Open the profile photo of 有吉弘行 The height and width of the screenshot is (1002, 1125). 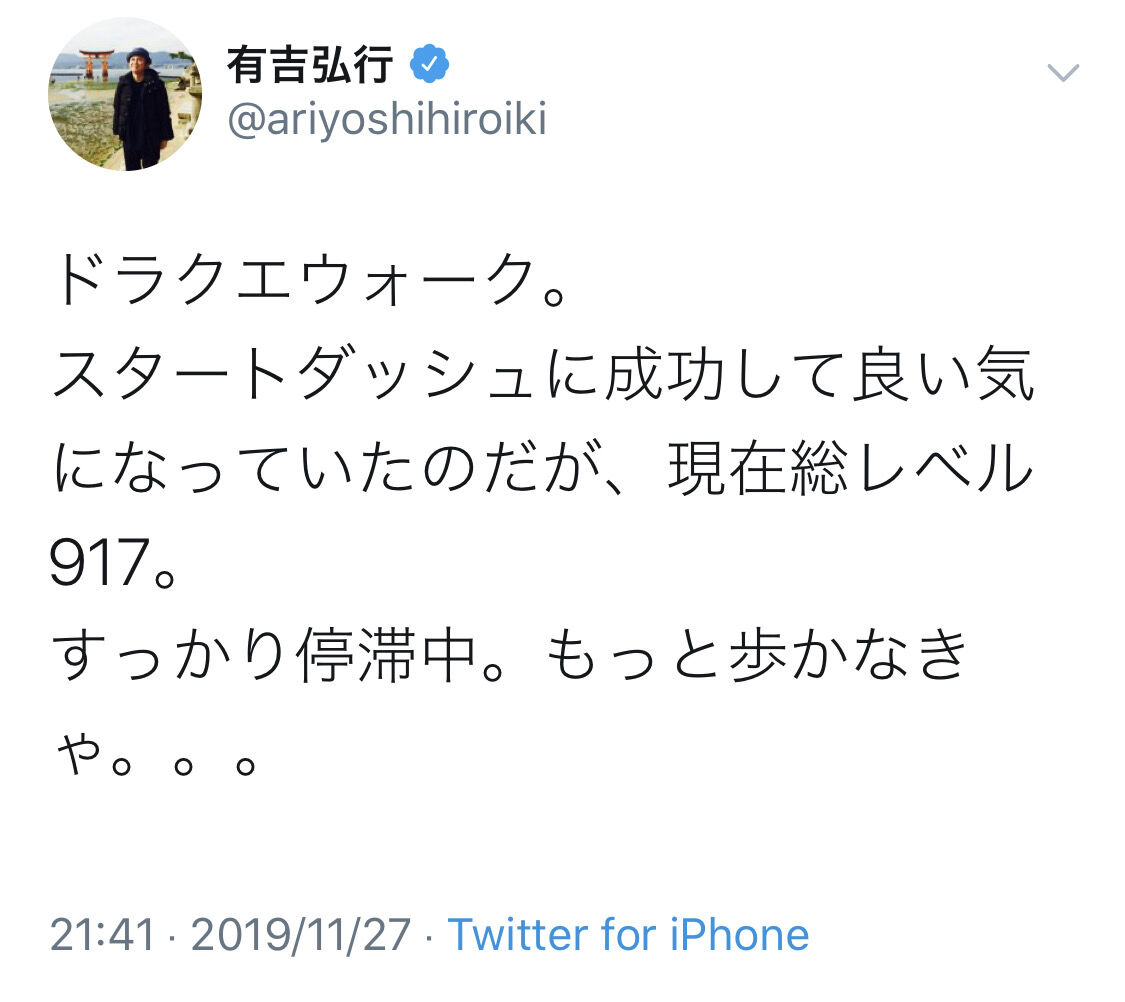[125, 94]
